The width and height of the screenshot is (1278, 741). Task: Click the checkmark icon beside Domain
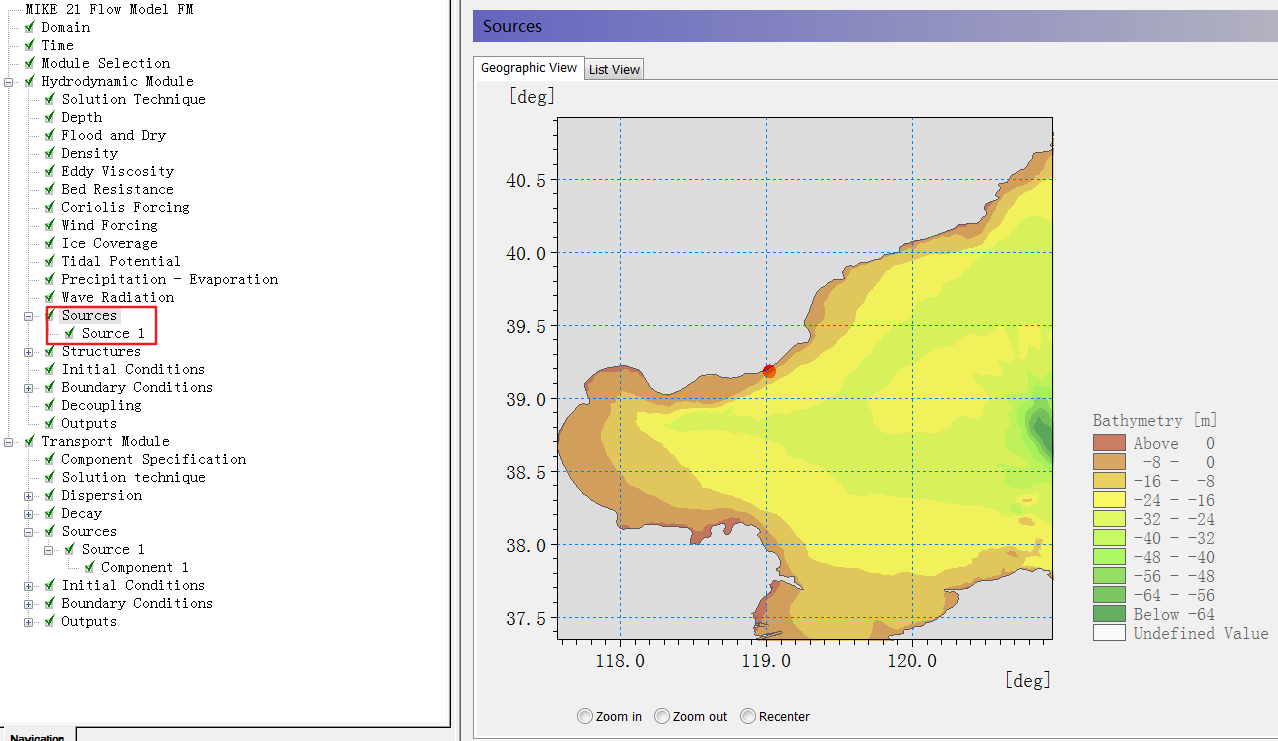tap(30, 27)
